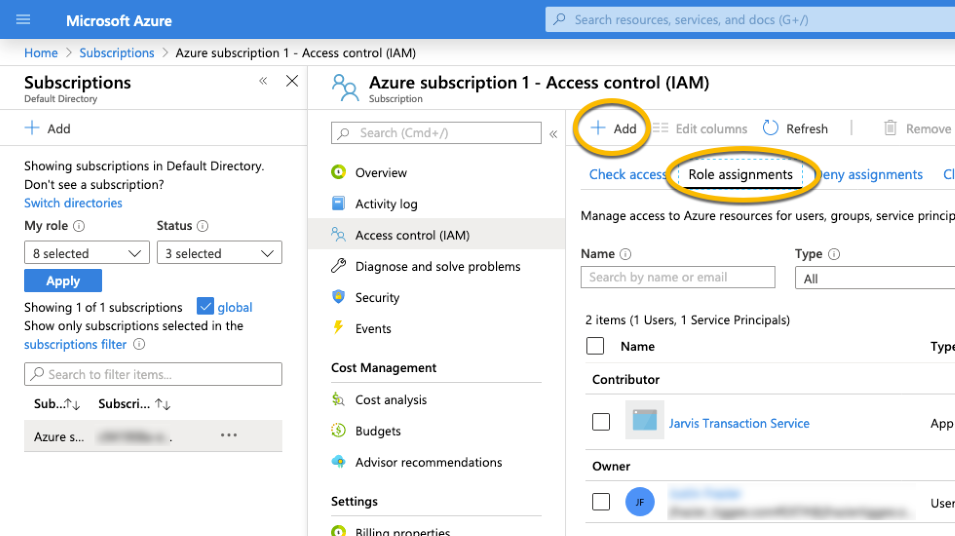Click the Type filter info icon

[834, 254]
